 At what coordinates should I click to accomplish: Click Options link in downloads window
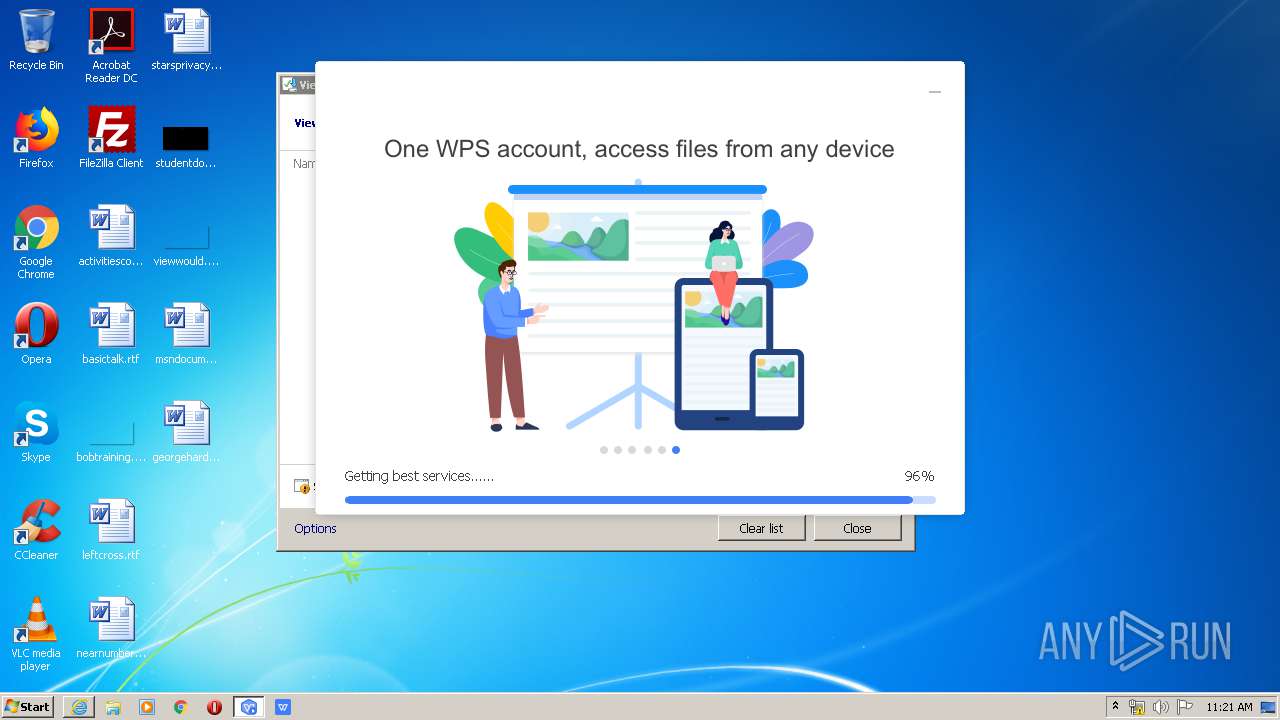point(315,528)
